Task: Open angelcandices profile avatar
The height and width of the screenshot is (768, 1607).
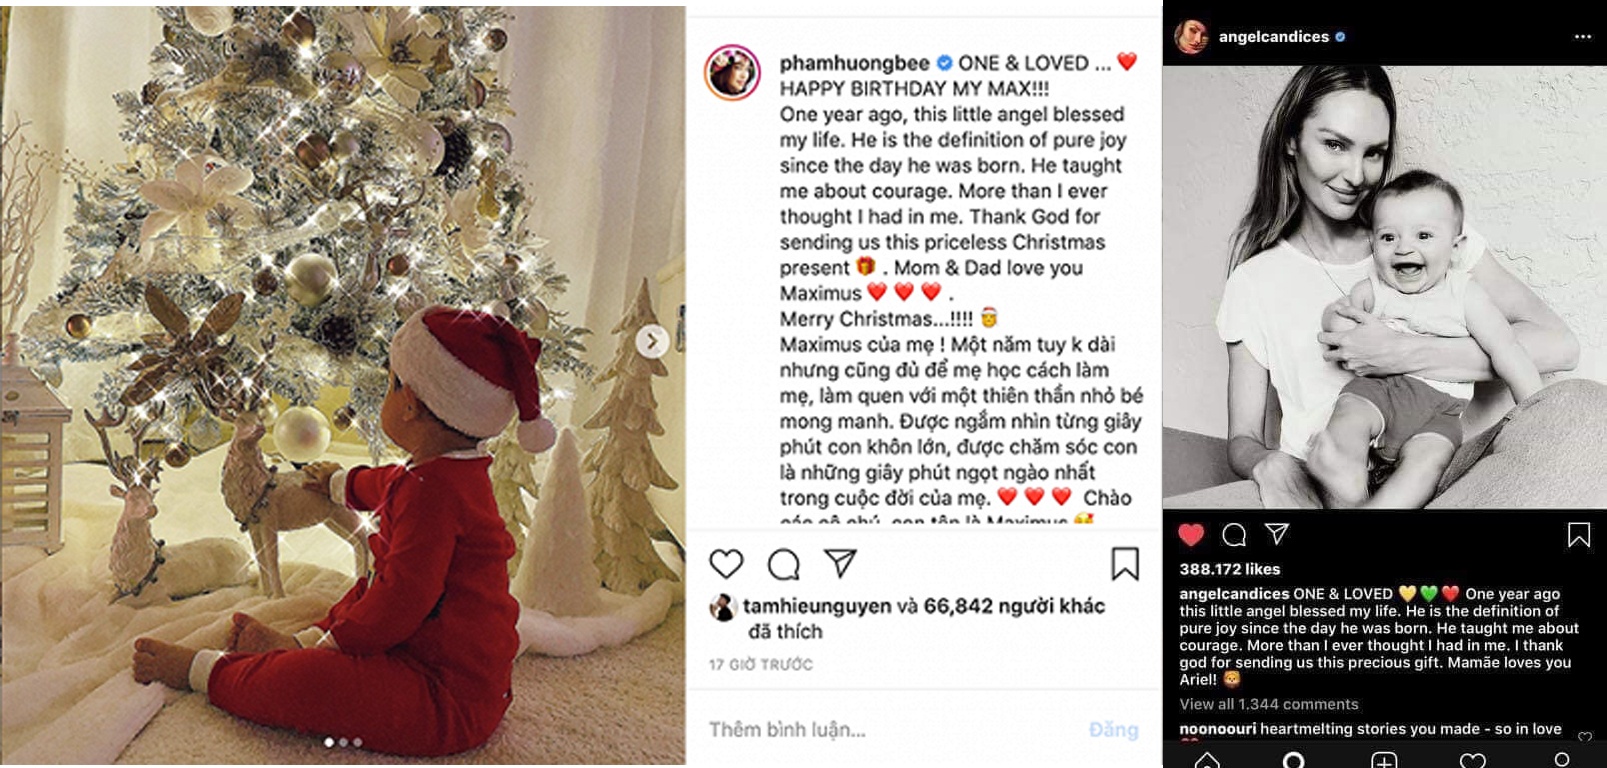Action: click(x=1192, y=37)
